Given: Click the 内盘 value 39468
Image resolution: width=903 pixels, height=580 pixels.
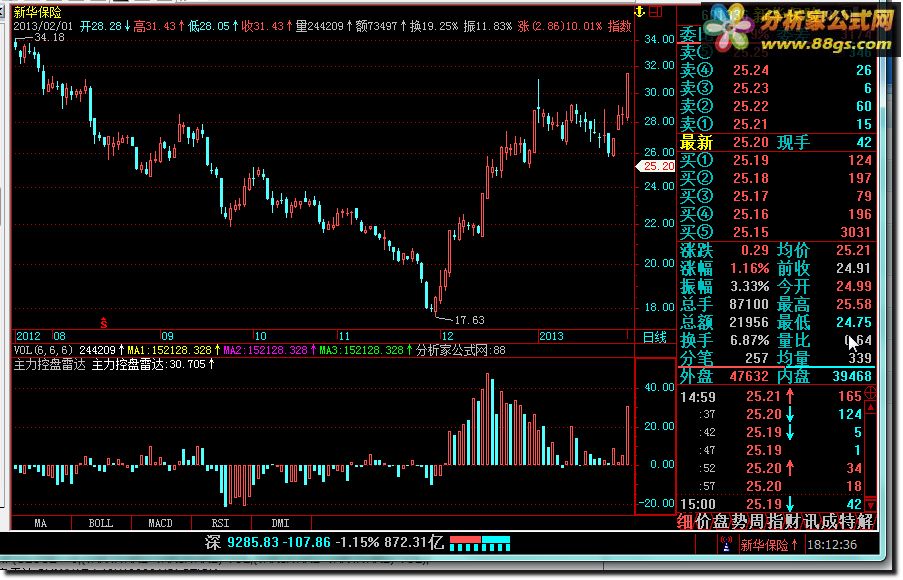Looking at the screenshot, I should (852, 376).
